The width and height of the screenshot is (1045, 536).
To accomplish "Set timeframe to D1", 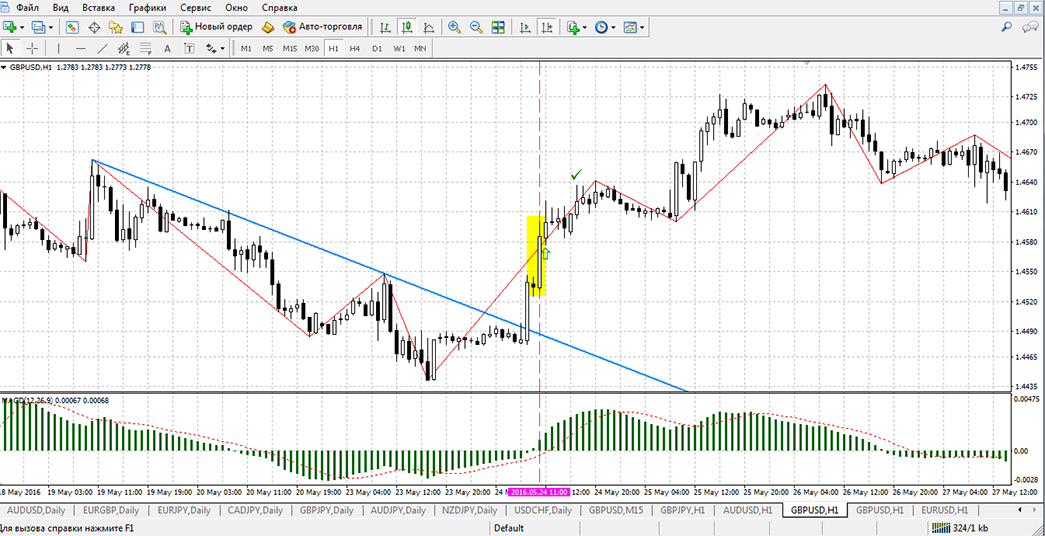I will (377, 49).
